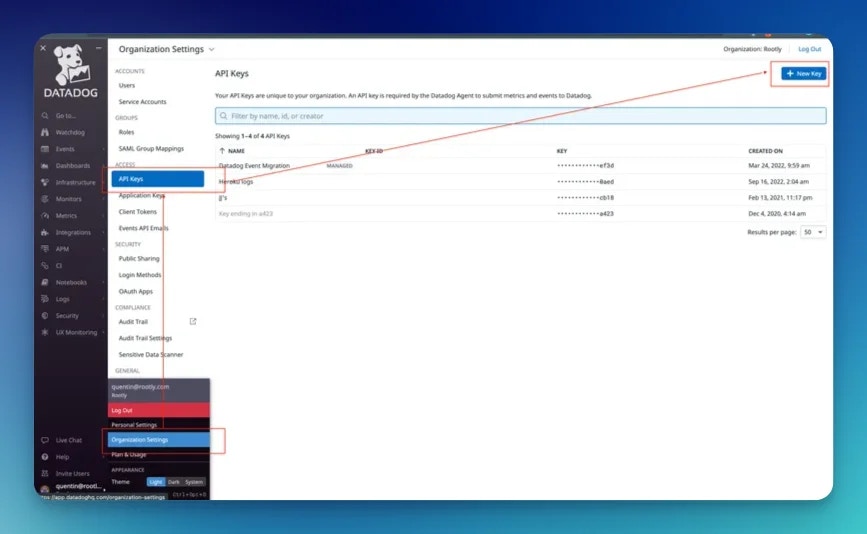867x534 pixels.
Task: Expand the Events submenu chevron
Action: click(103, 149)
